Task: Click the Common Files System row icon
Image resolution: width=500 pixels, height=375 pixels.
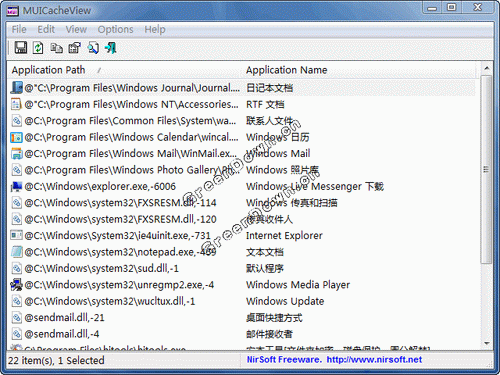Action: point(16,121)
